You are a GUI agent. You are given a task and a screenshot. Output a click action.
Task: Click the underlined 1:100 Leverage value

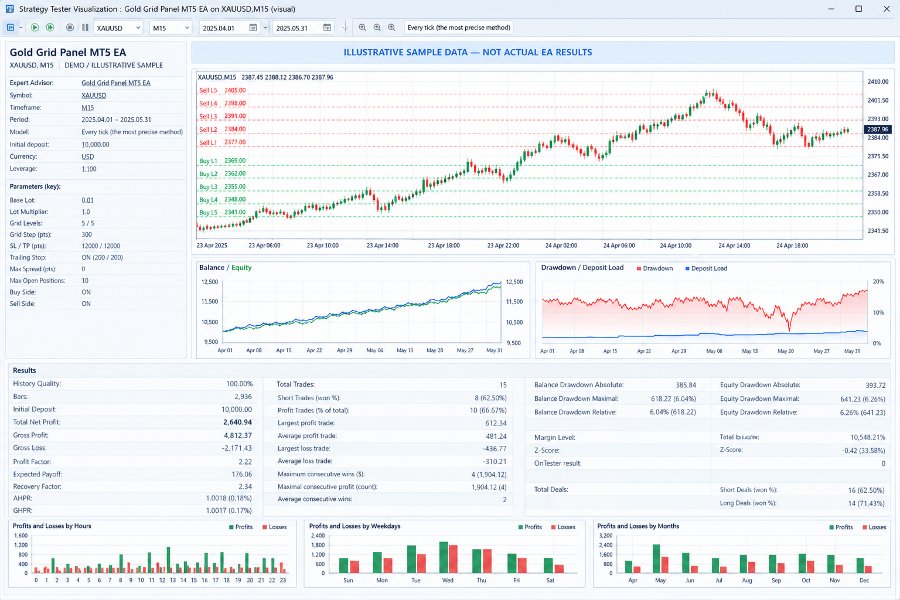(x=89, y=169)
